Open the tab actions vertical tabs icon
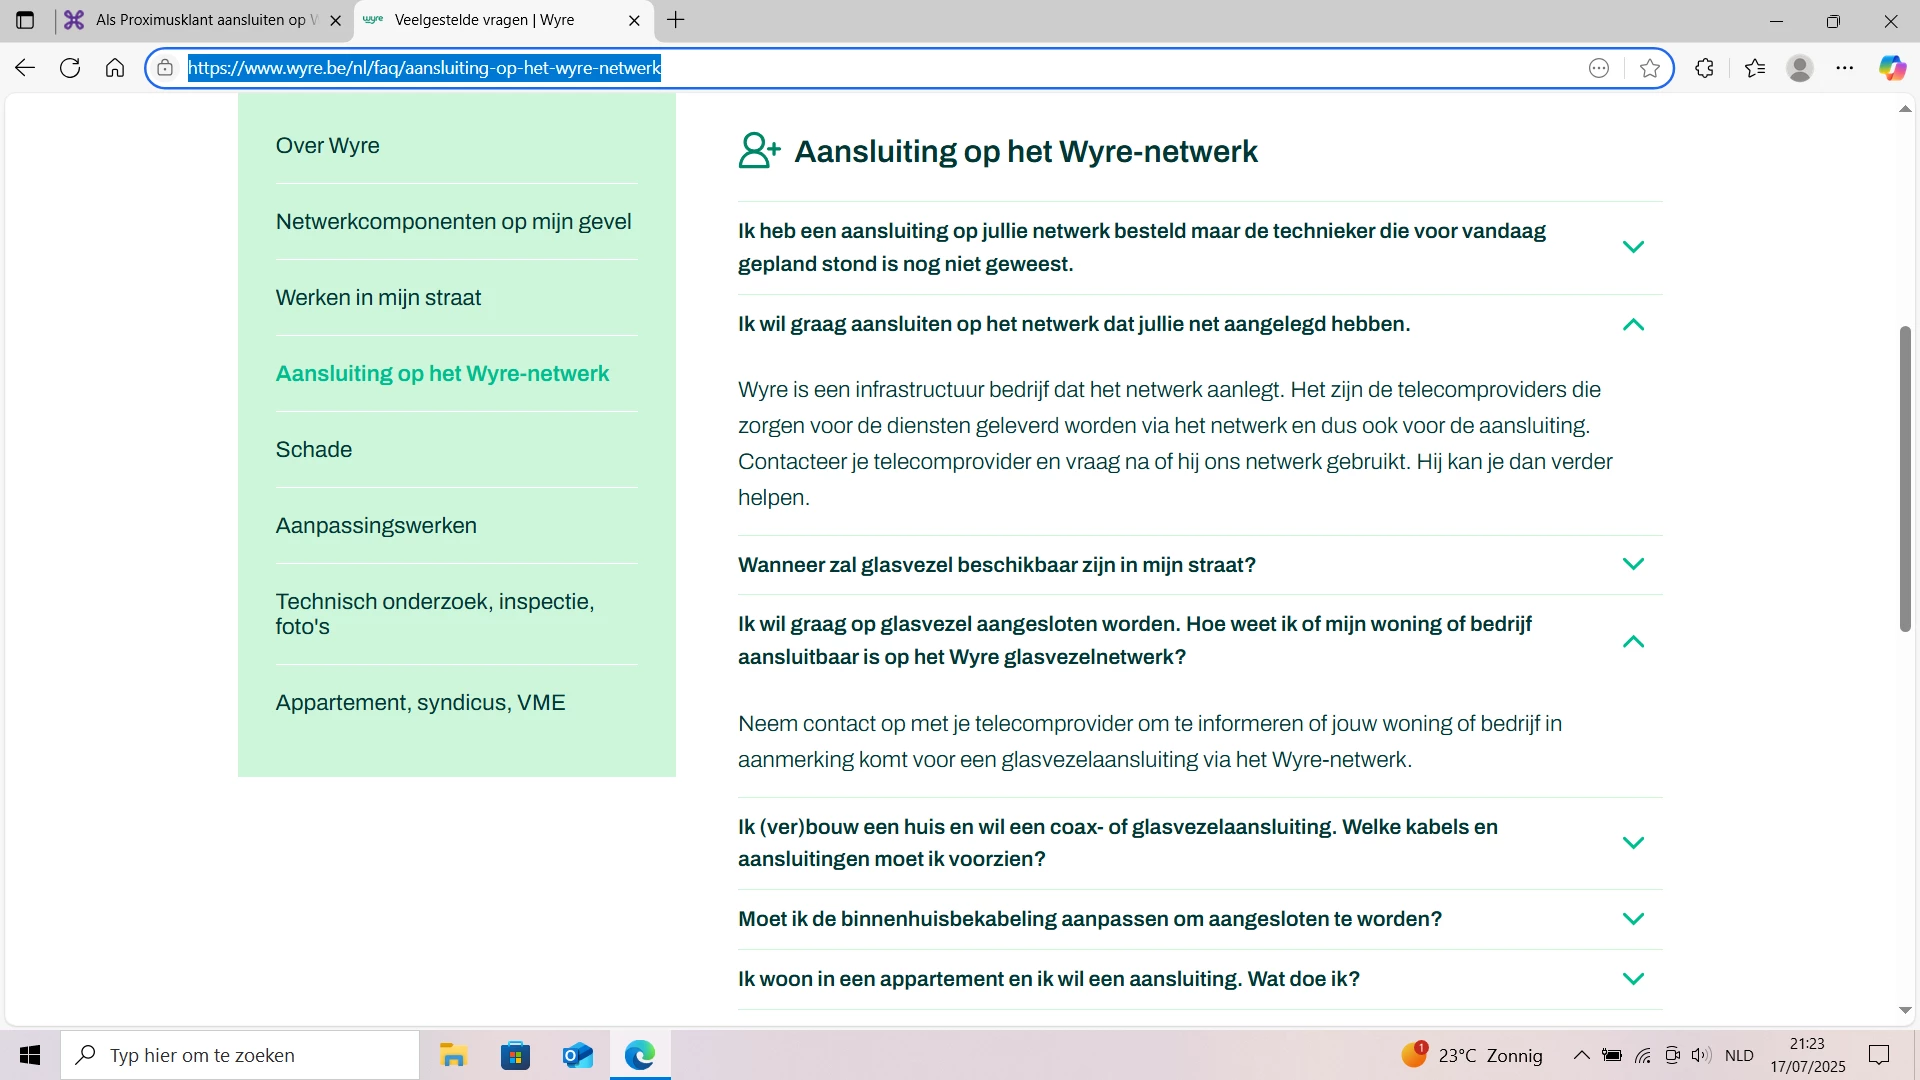The width and height of the screenshot is (1920, 1080). (x=25, y=20)
